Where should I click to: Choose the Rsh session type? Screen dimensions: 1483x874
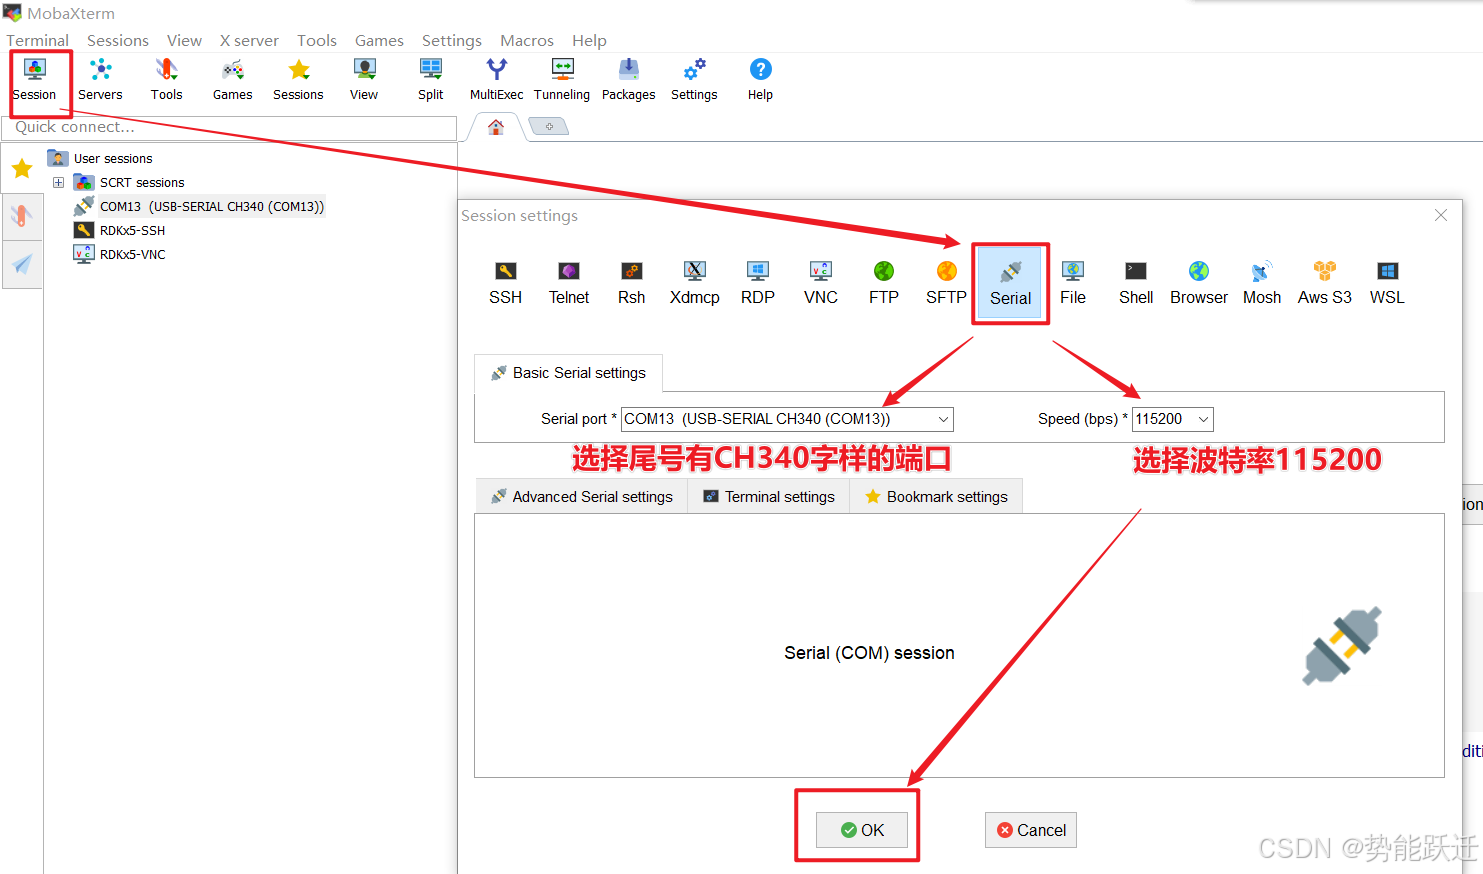point(632,283)
